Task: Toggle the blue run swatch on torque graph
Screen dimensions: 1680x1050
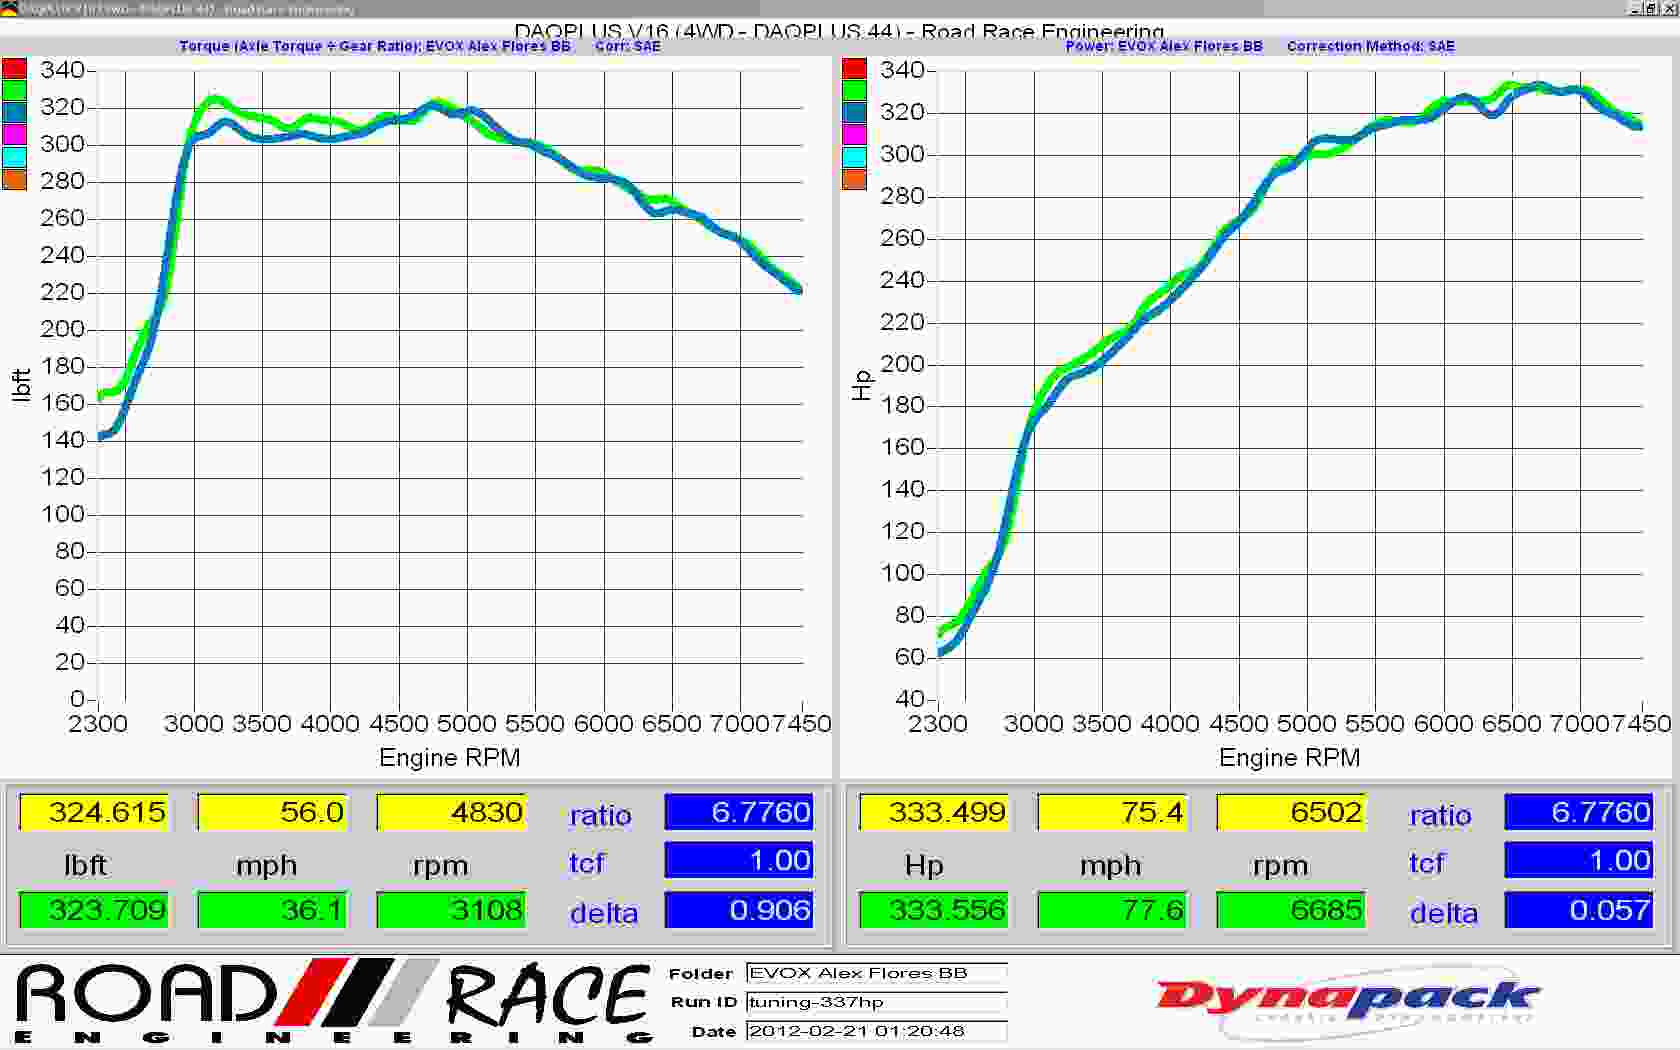Action: 14,113
